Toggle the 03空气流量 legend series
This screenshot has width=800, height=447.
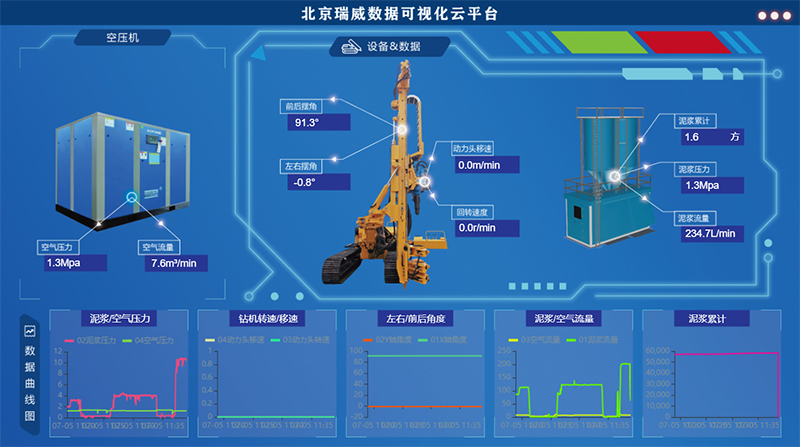point(534,340)
